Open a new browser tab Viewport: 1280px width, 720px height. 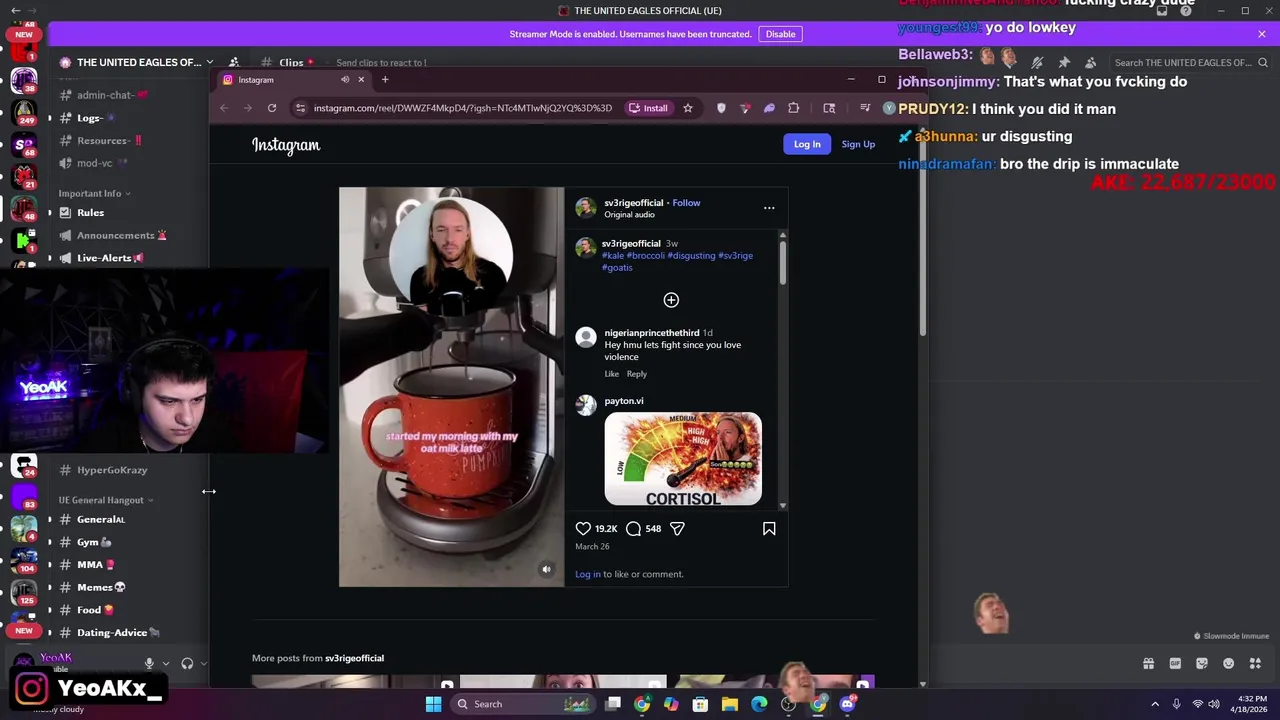pos(385,79)
